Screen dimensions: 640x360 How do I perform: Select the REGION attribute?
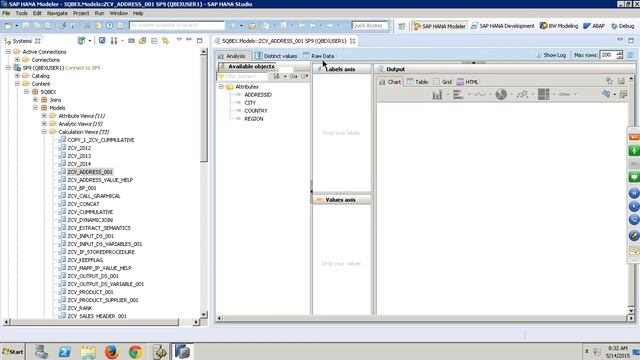coord(253,119)
